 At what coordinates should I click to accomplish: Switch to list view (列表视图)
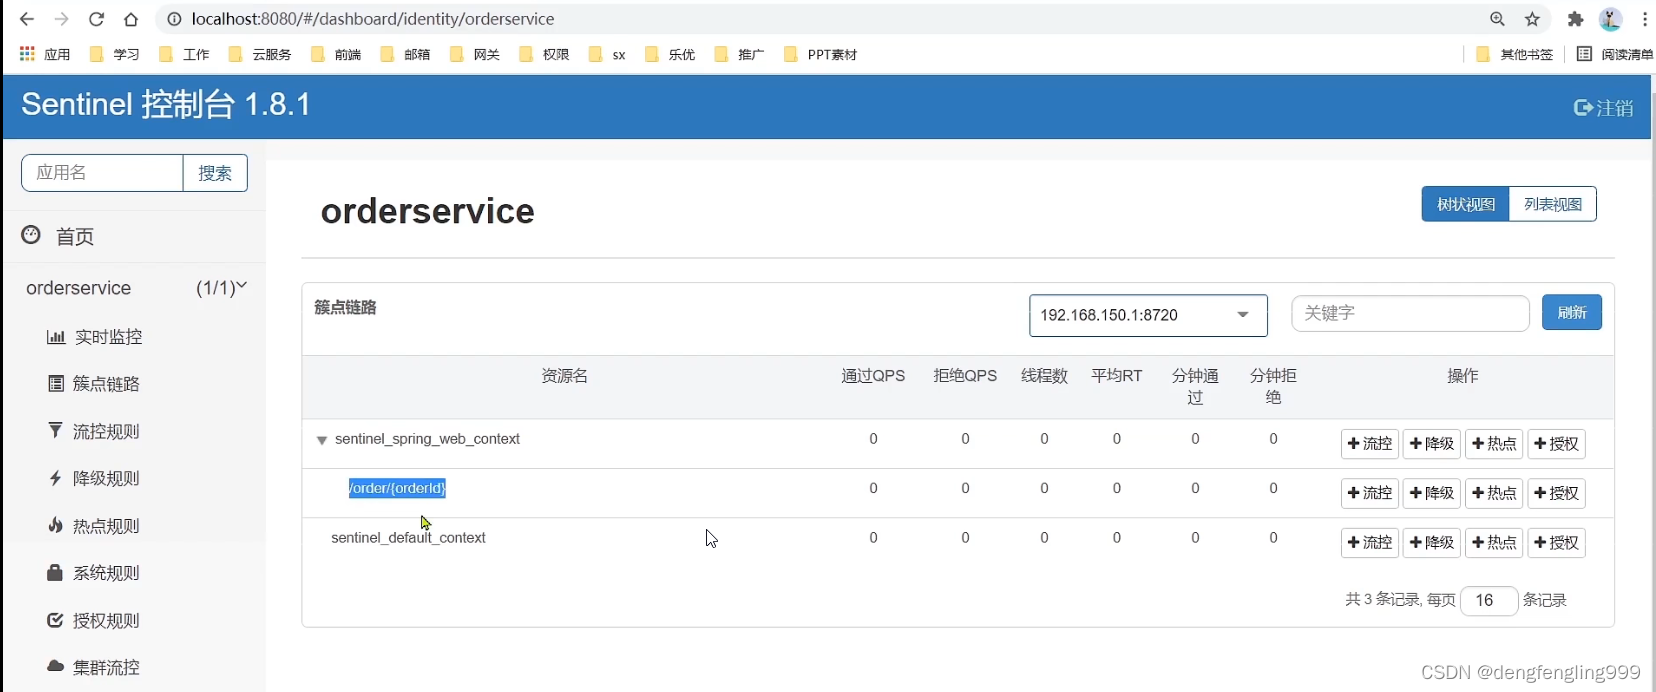click(1552, 204)
